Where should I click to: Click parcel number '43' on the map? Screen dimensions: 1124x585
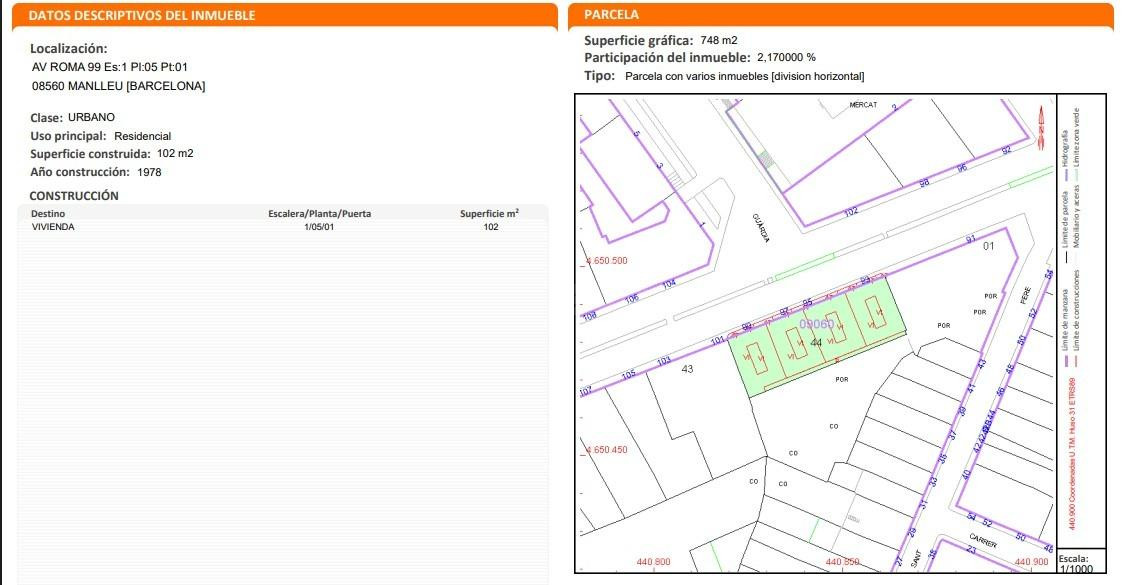pos(687,369)
